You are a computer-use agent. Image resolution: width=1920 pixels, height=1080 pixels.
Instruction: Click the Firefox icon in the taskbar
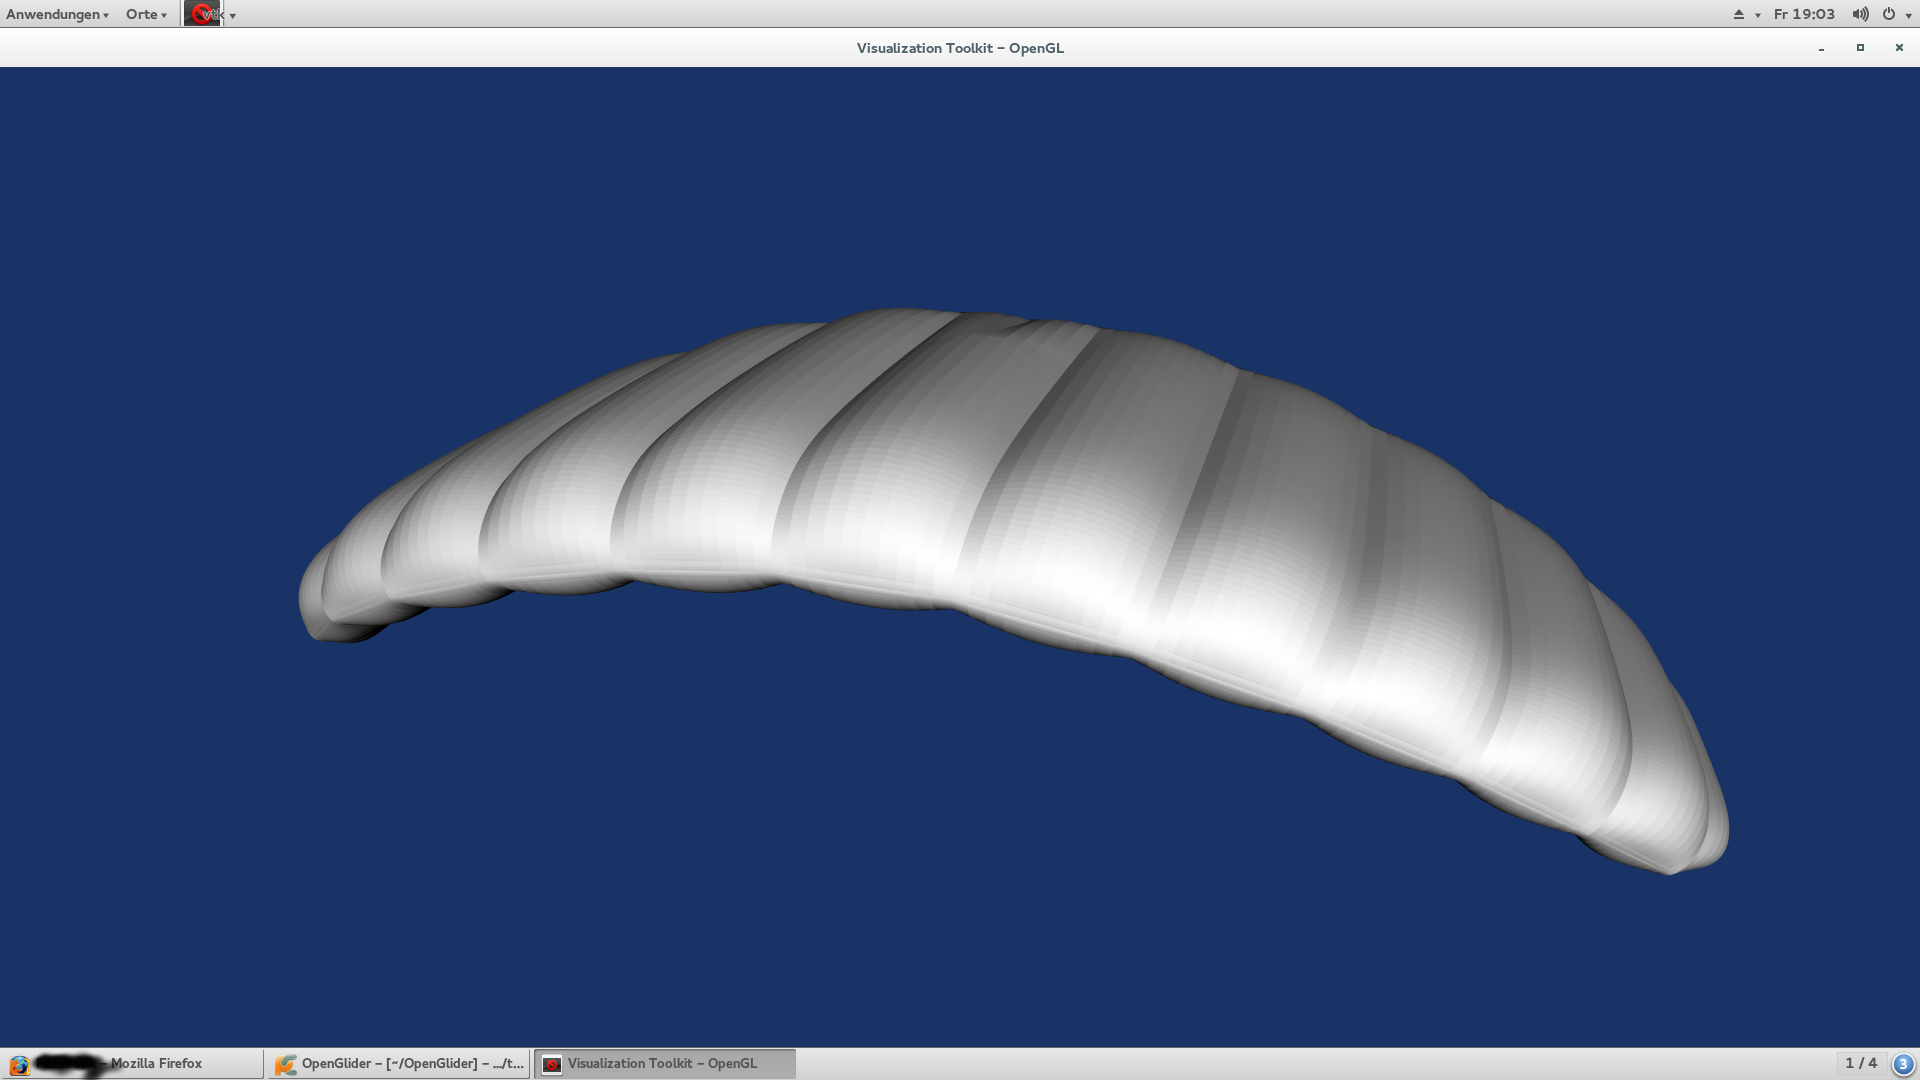coord(19,1064)
